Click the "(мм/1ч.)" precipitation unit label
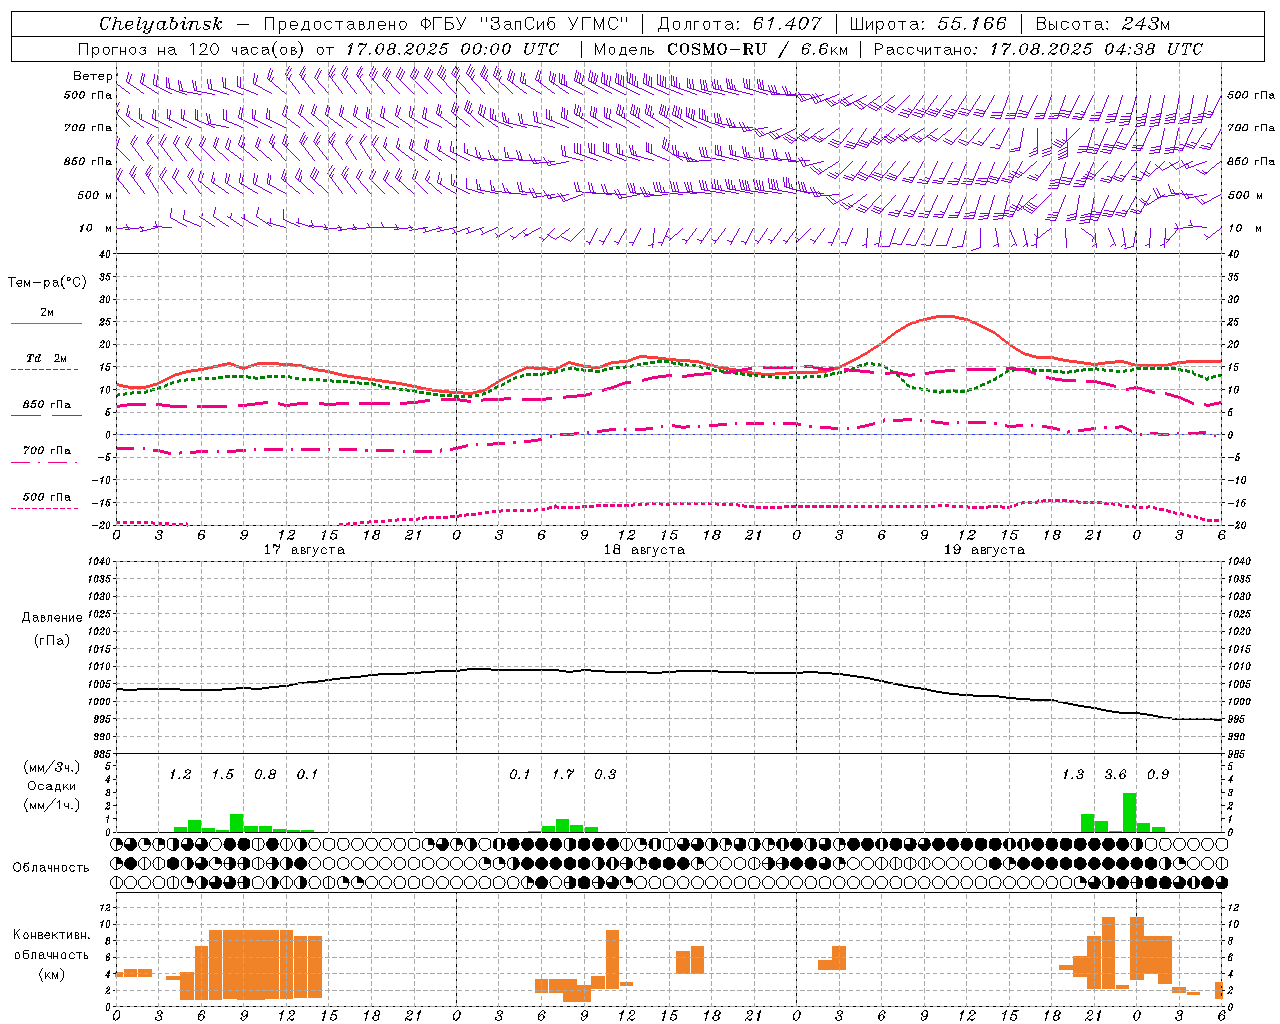The height and width of the screenshot is (1024, 1280). click(x=52, y=805)
